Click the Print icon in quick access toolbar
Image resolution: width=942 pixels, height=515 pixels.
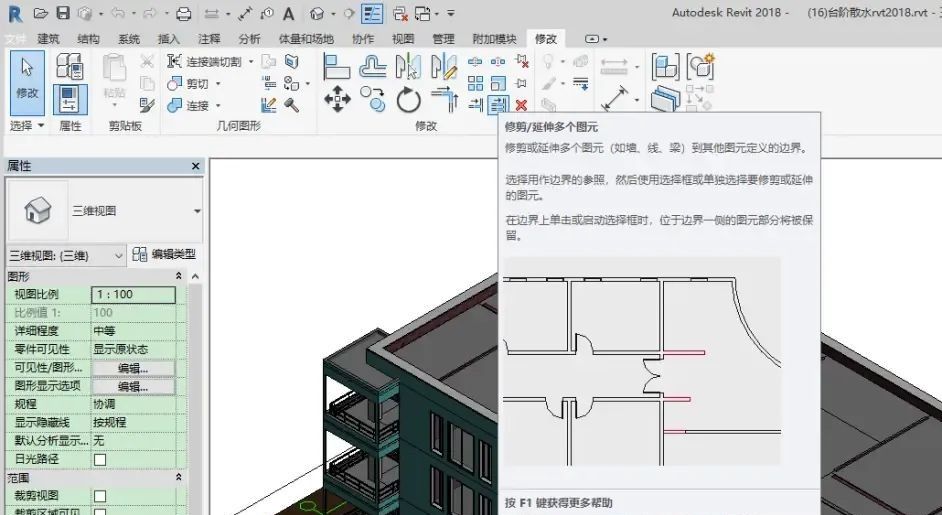(183, 14)
